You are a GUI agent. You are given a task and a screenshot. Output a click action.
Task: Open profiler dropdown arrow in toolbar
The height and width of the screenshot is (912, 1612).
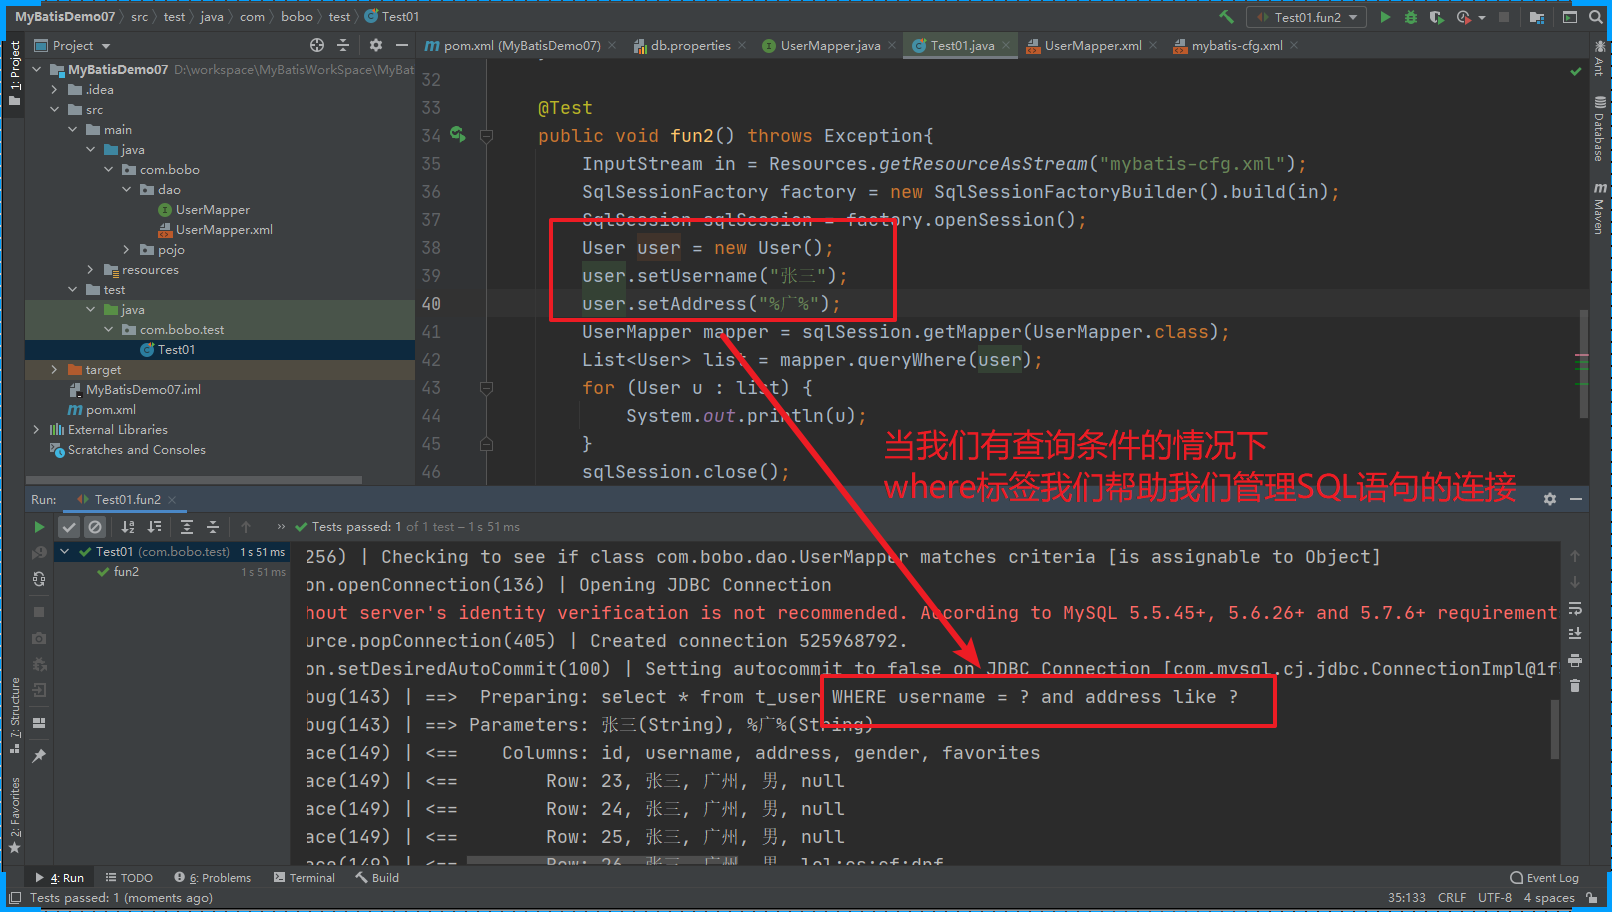point(1481,17)
